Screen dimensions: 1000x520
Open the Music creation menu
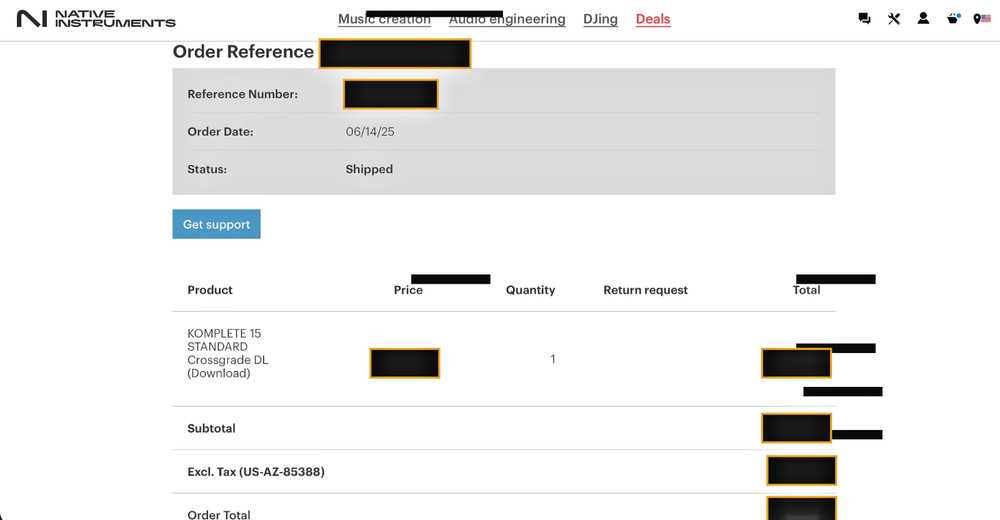tap(384, 20)
